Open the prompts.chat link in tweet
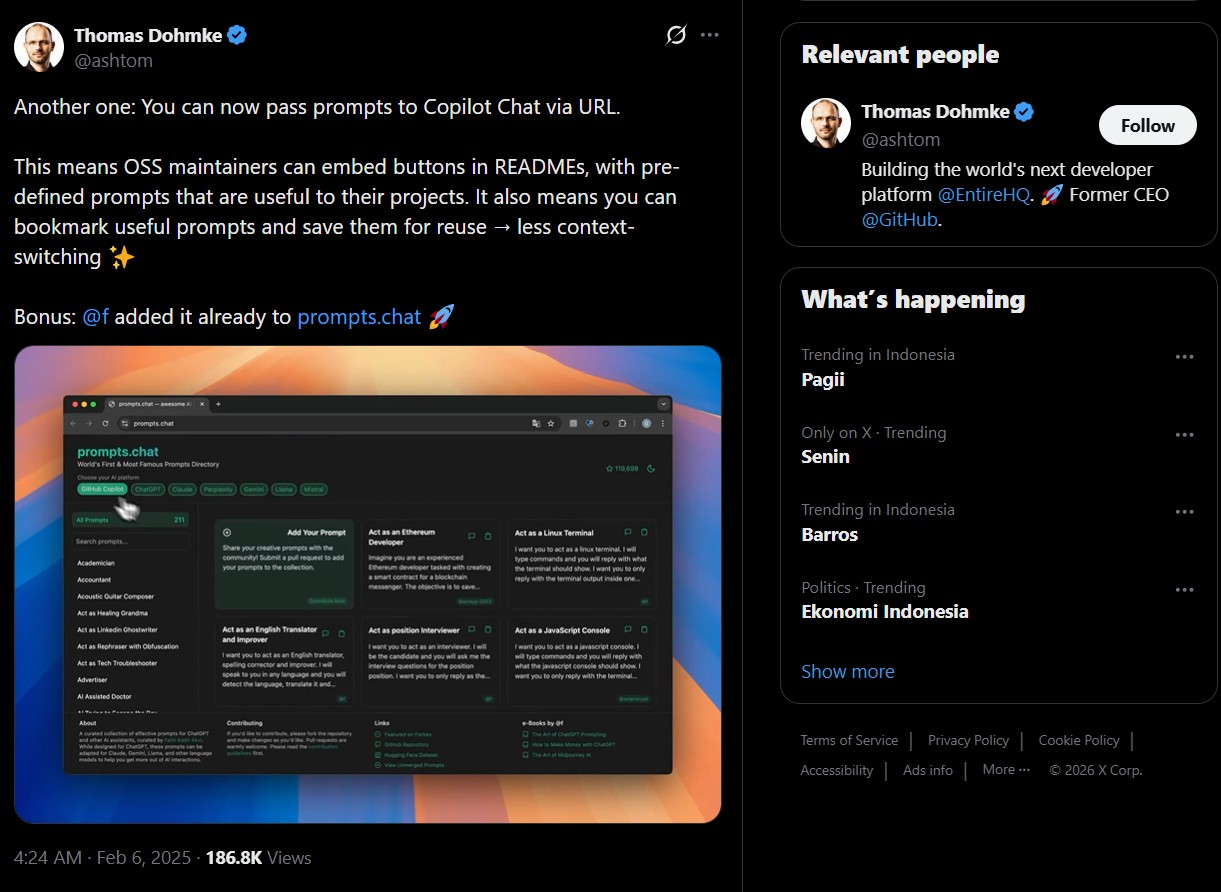 (359, 317)
